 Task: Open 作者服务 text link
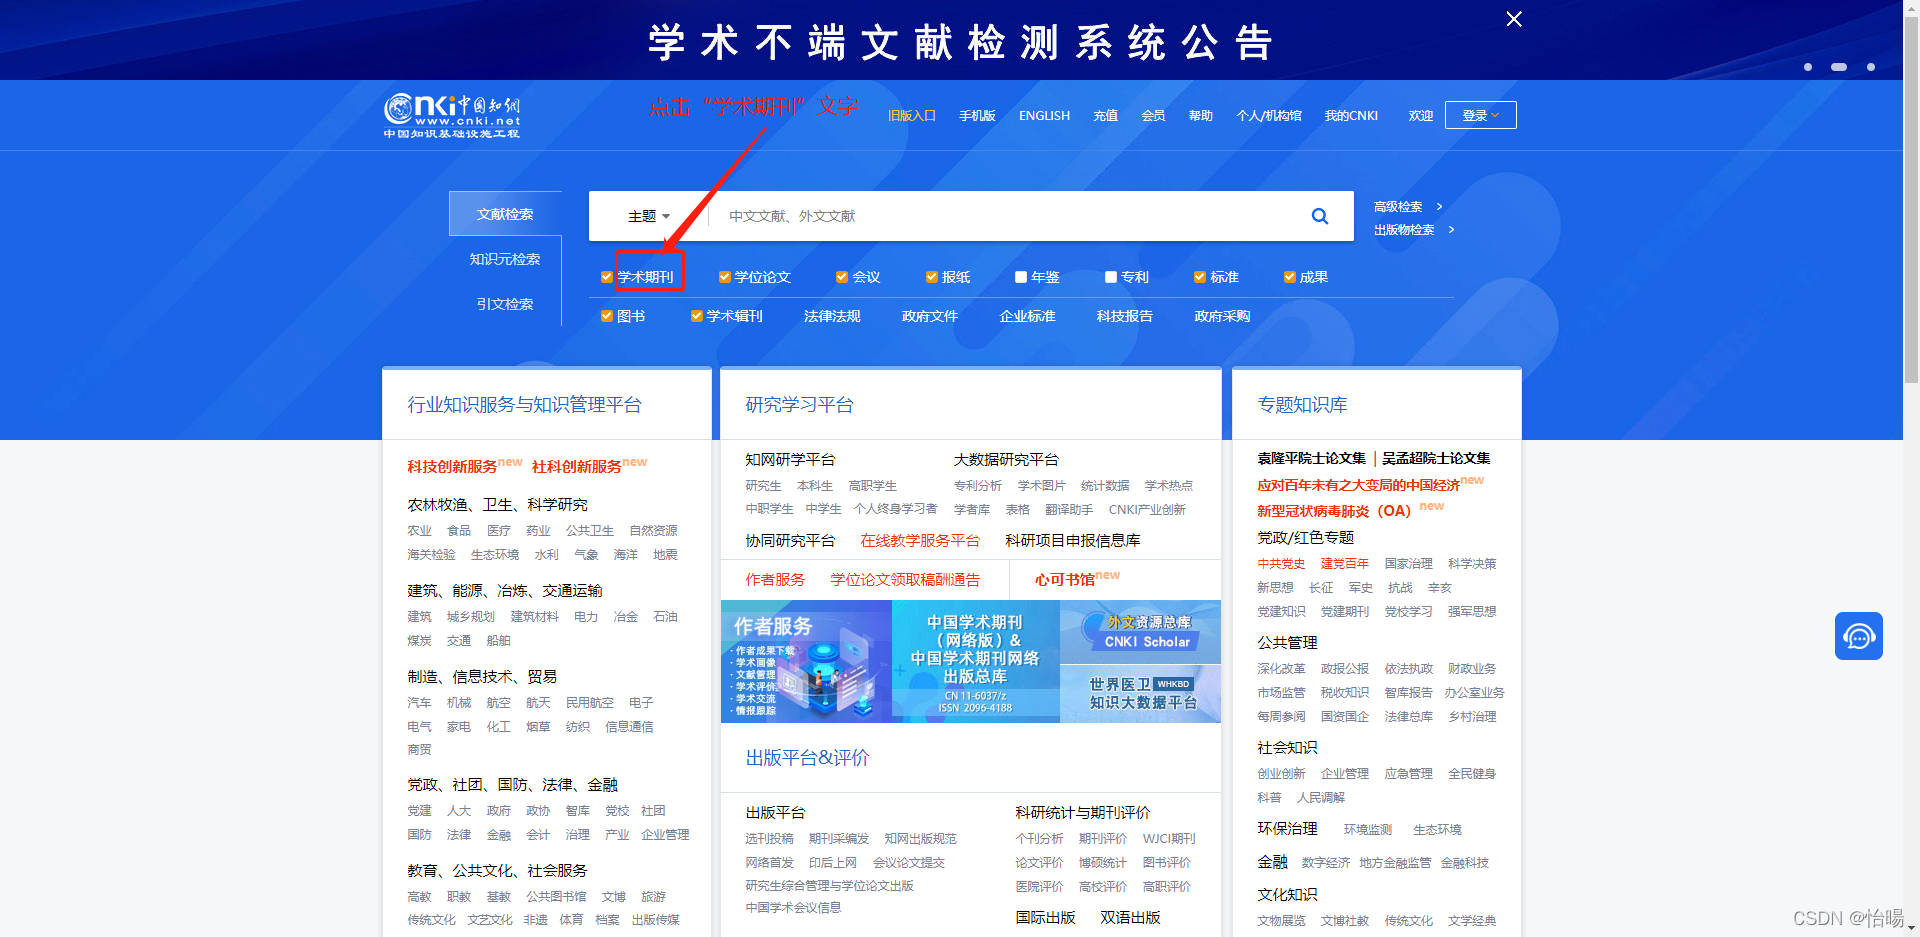[775, 580]
